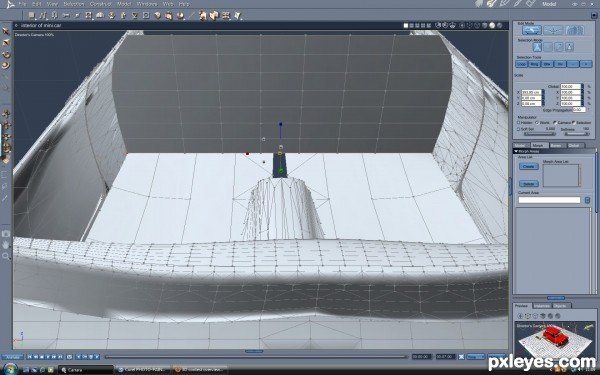Open the Model menu
This screenshot has width=600, height=375.
pos(124,4)
